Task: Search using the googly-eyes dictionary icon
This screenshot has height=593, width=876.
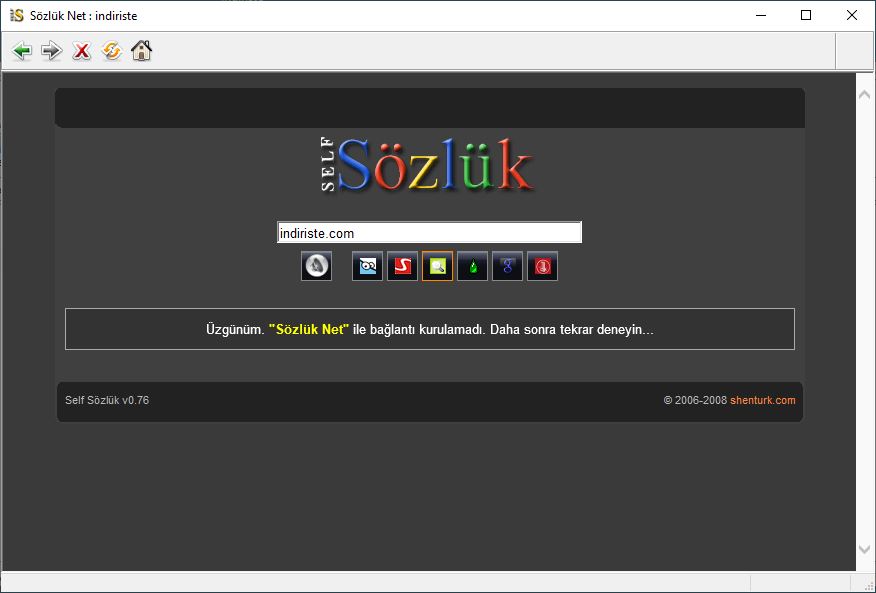Action: pos(368,266)
